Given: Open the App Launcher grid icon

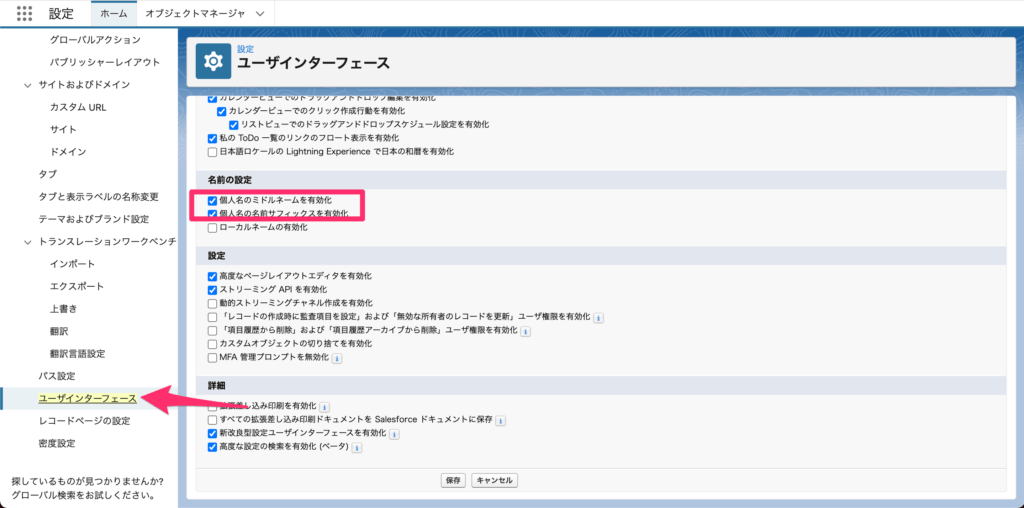Looking at the screenshot, I should [x=25, y=14].
